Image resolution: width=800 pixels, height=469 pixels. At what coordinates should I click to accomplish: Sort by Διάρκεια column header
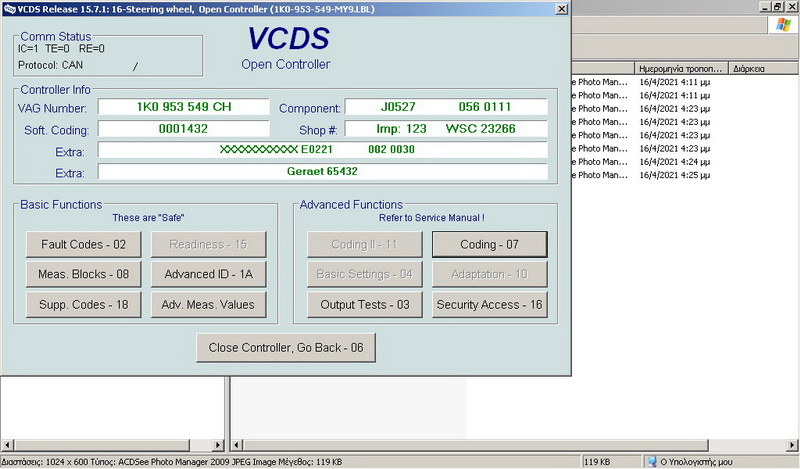764,68
